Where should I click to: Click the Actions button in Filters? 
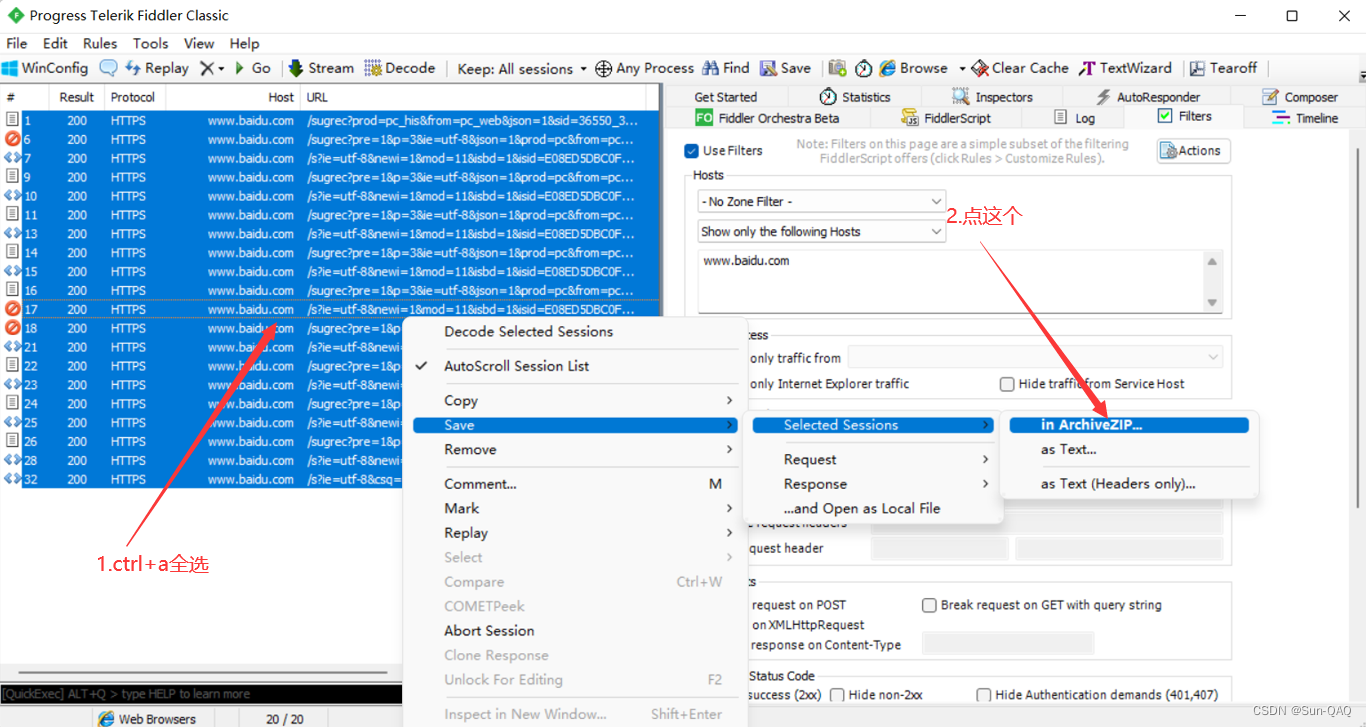click(x=1193, y=151)
